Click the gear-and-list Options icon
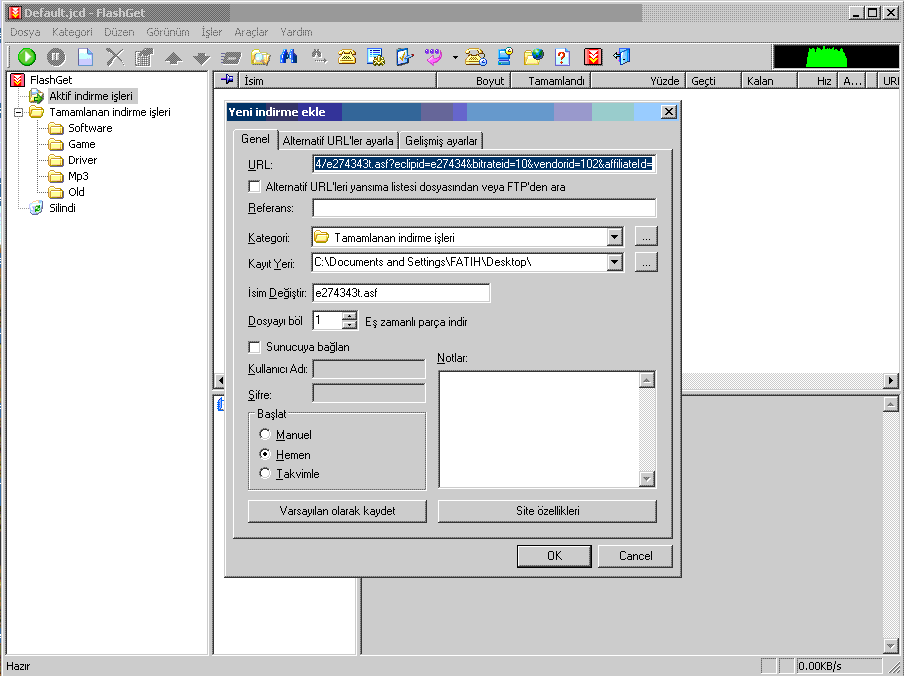Viewport: 904px width, 676px height. 375,56
